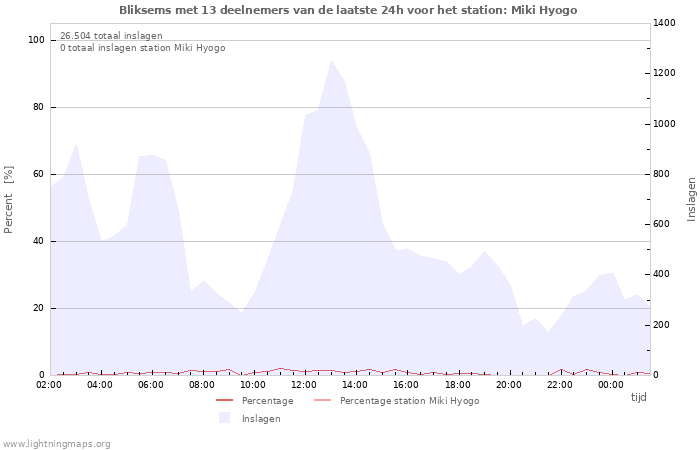Click the chart title about Miki Hyogo

348,10
